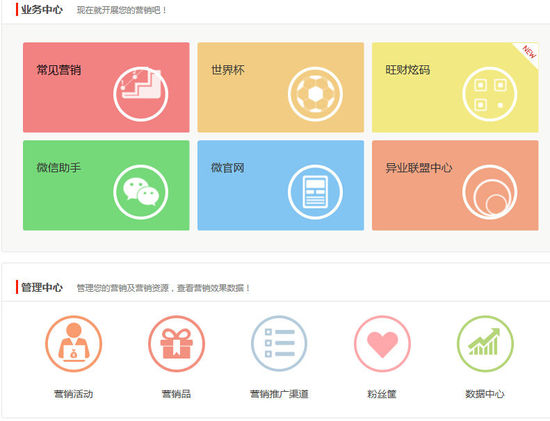Open the 旺财炫码 yellow tile
The width and height of the screenshot is (550, 421).
coord(455,87)
